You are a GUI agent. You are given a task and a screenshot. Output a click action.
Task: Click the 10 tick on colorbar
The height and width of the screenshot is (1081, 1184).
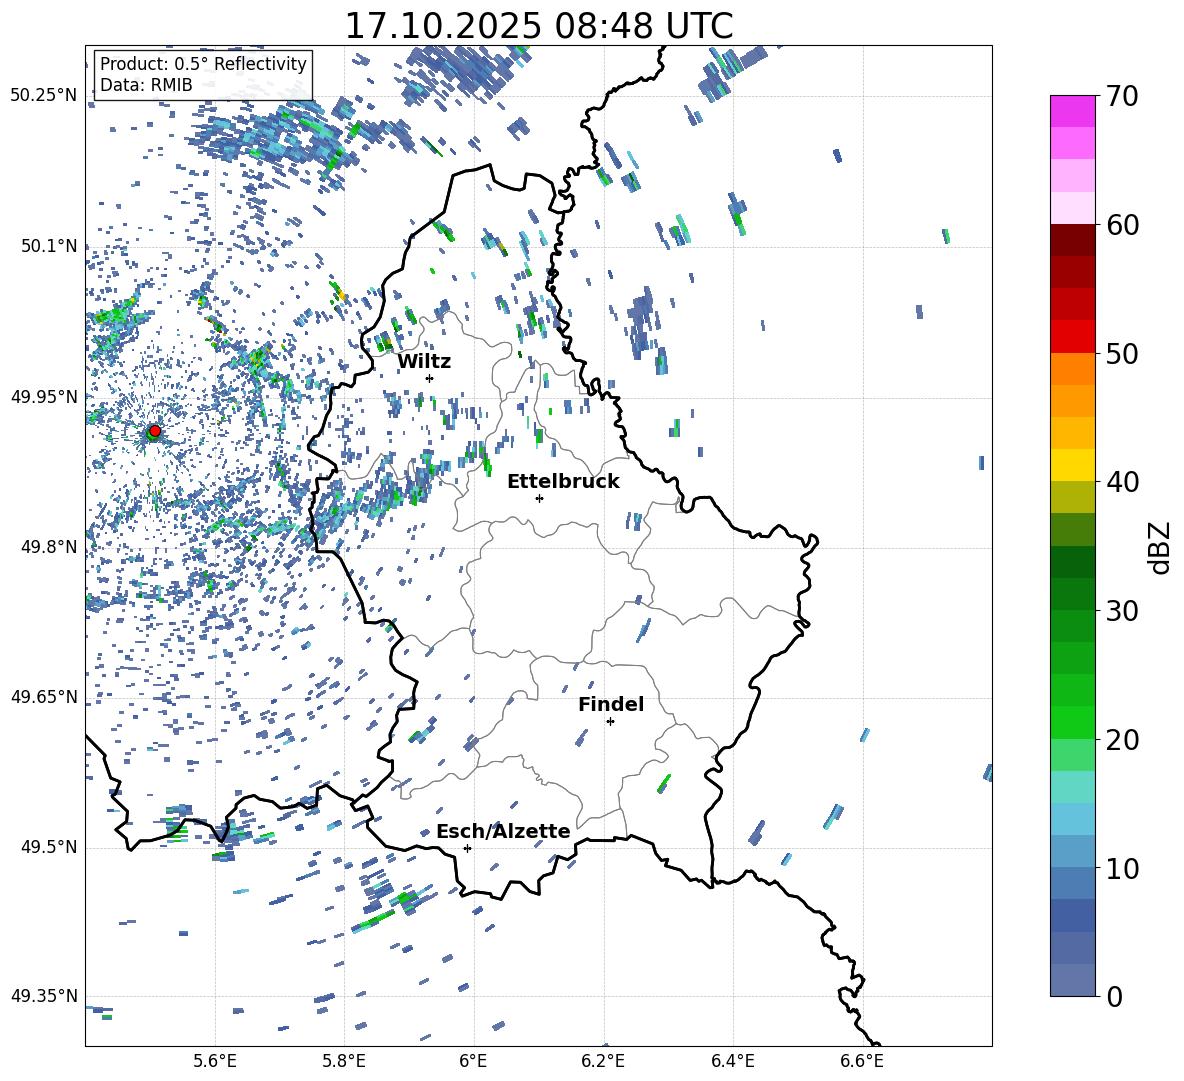pyautogui.click(x=1122, y=869)
